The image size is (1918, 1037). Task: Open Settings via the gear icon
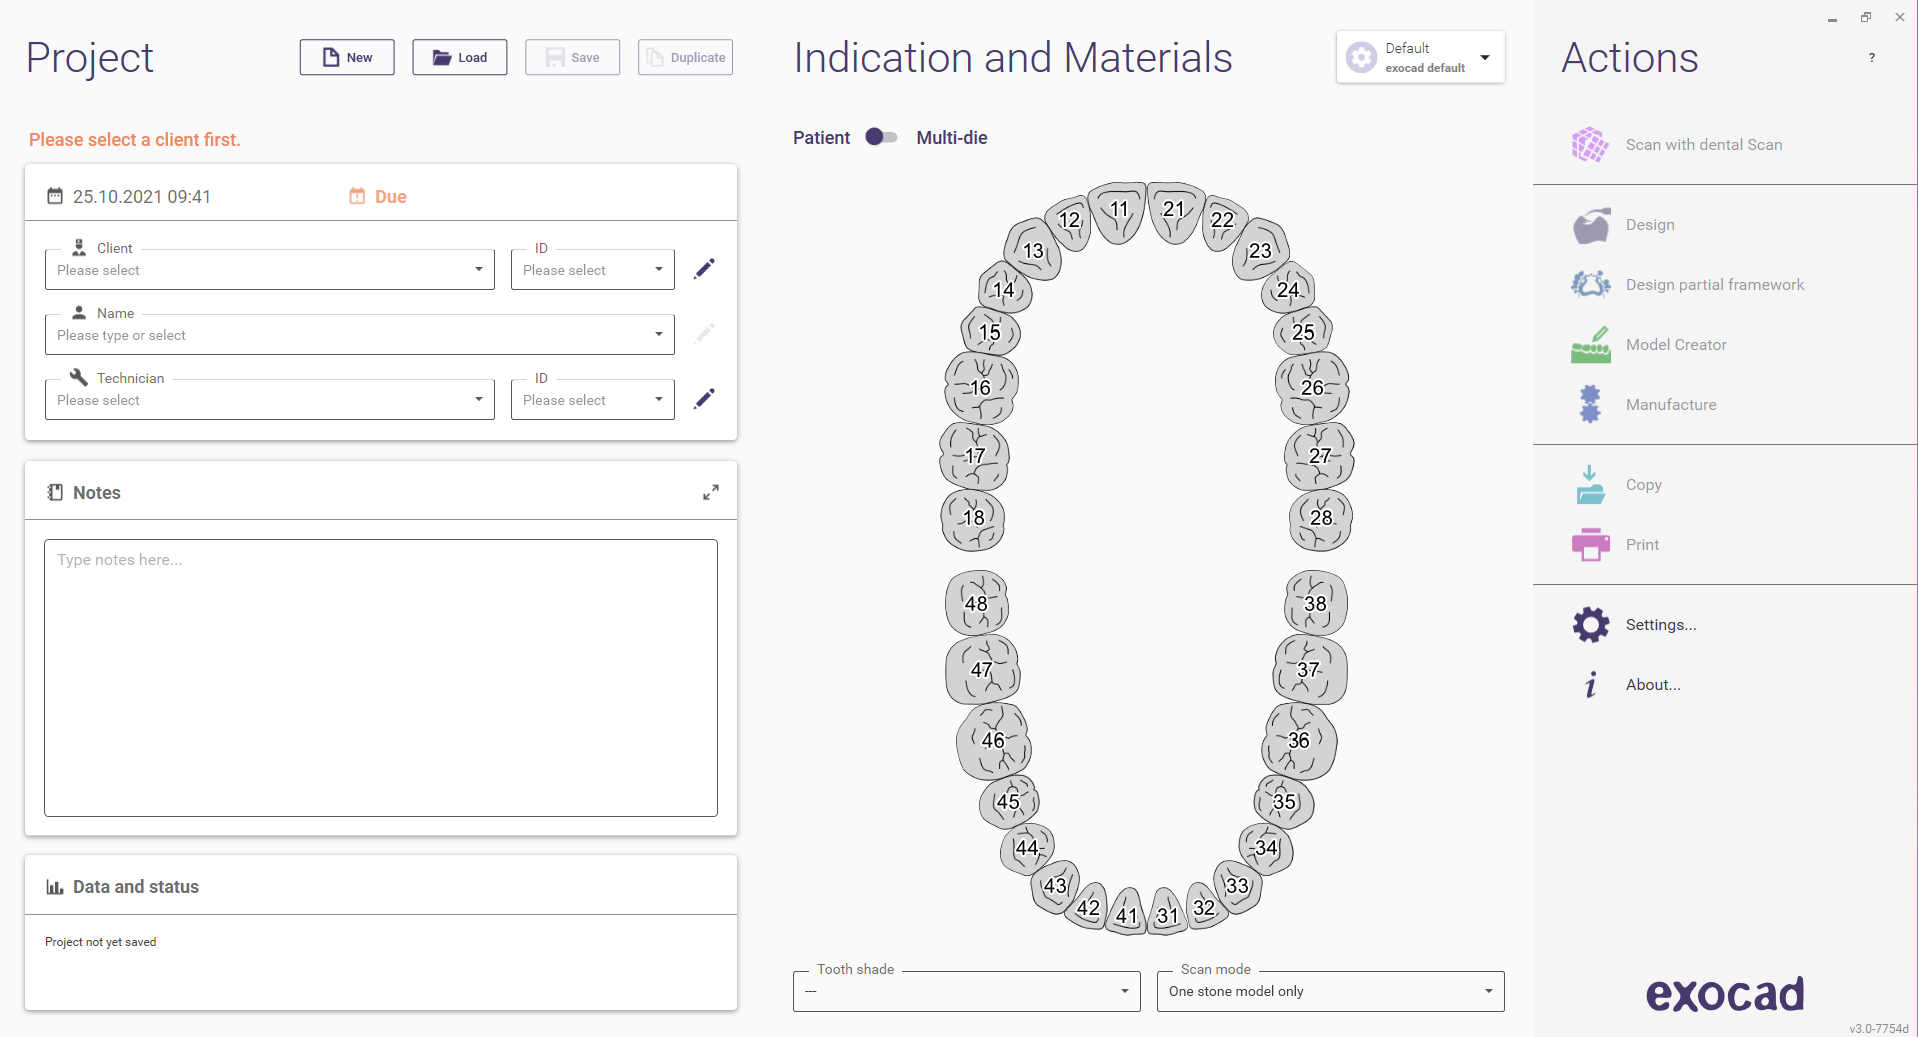pos(1592,624)
